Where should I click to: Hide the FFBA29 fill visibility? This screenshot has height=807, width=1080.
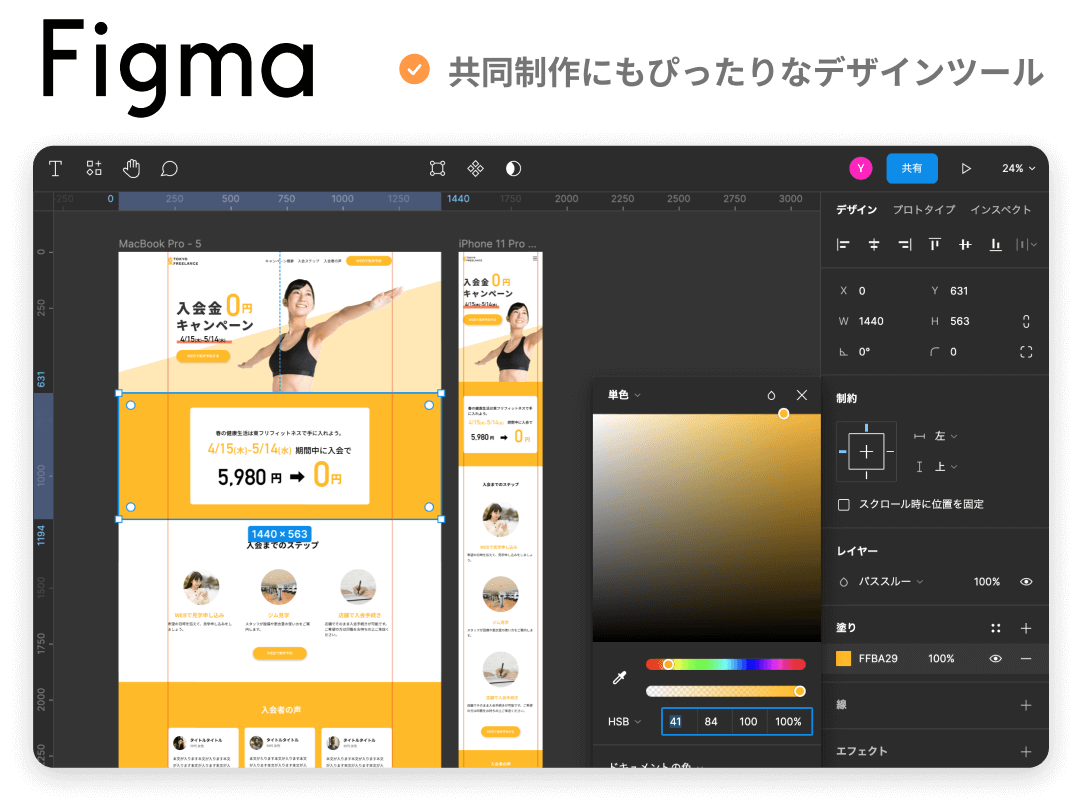click(x=995, y=659)
